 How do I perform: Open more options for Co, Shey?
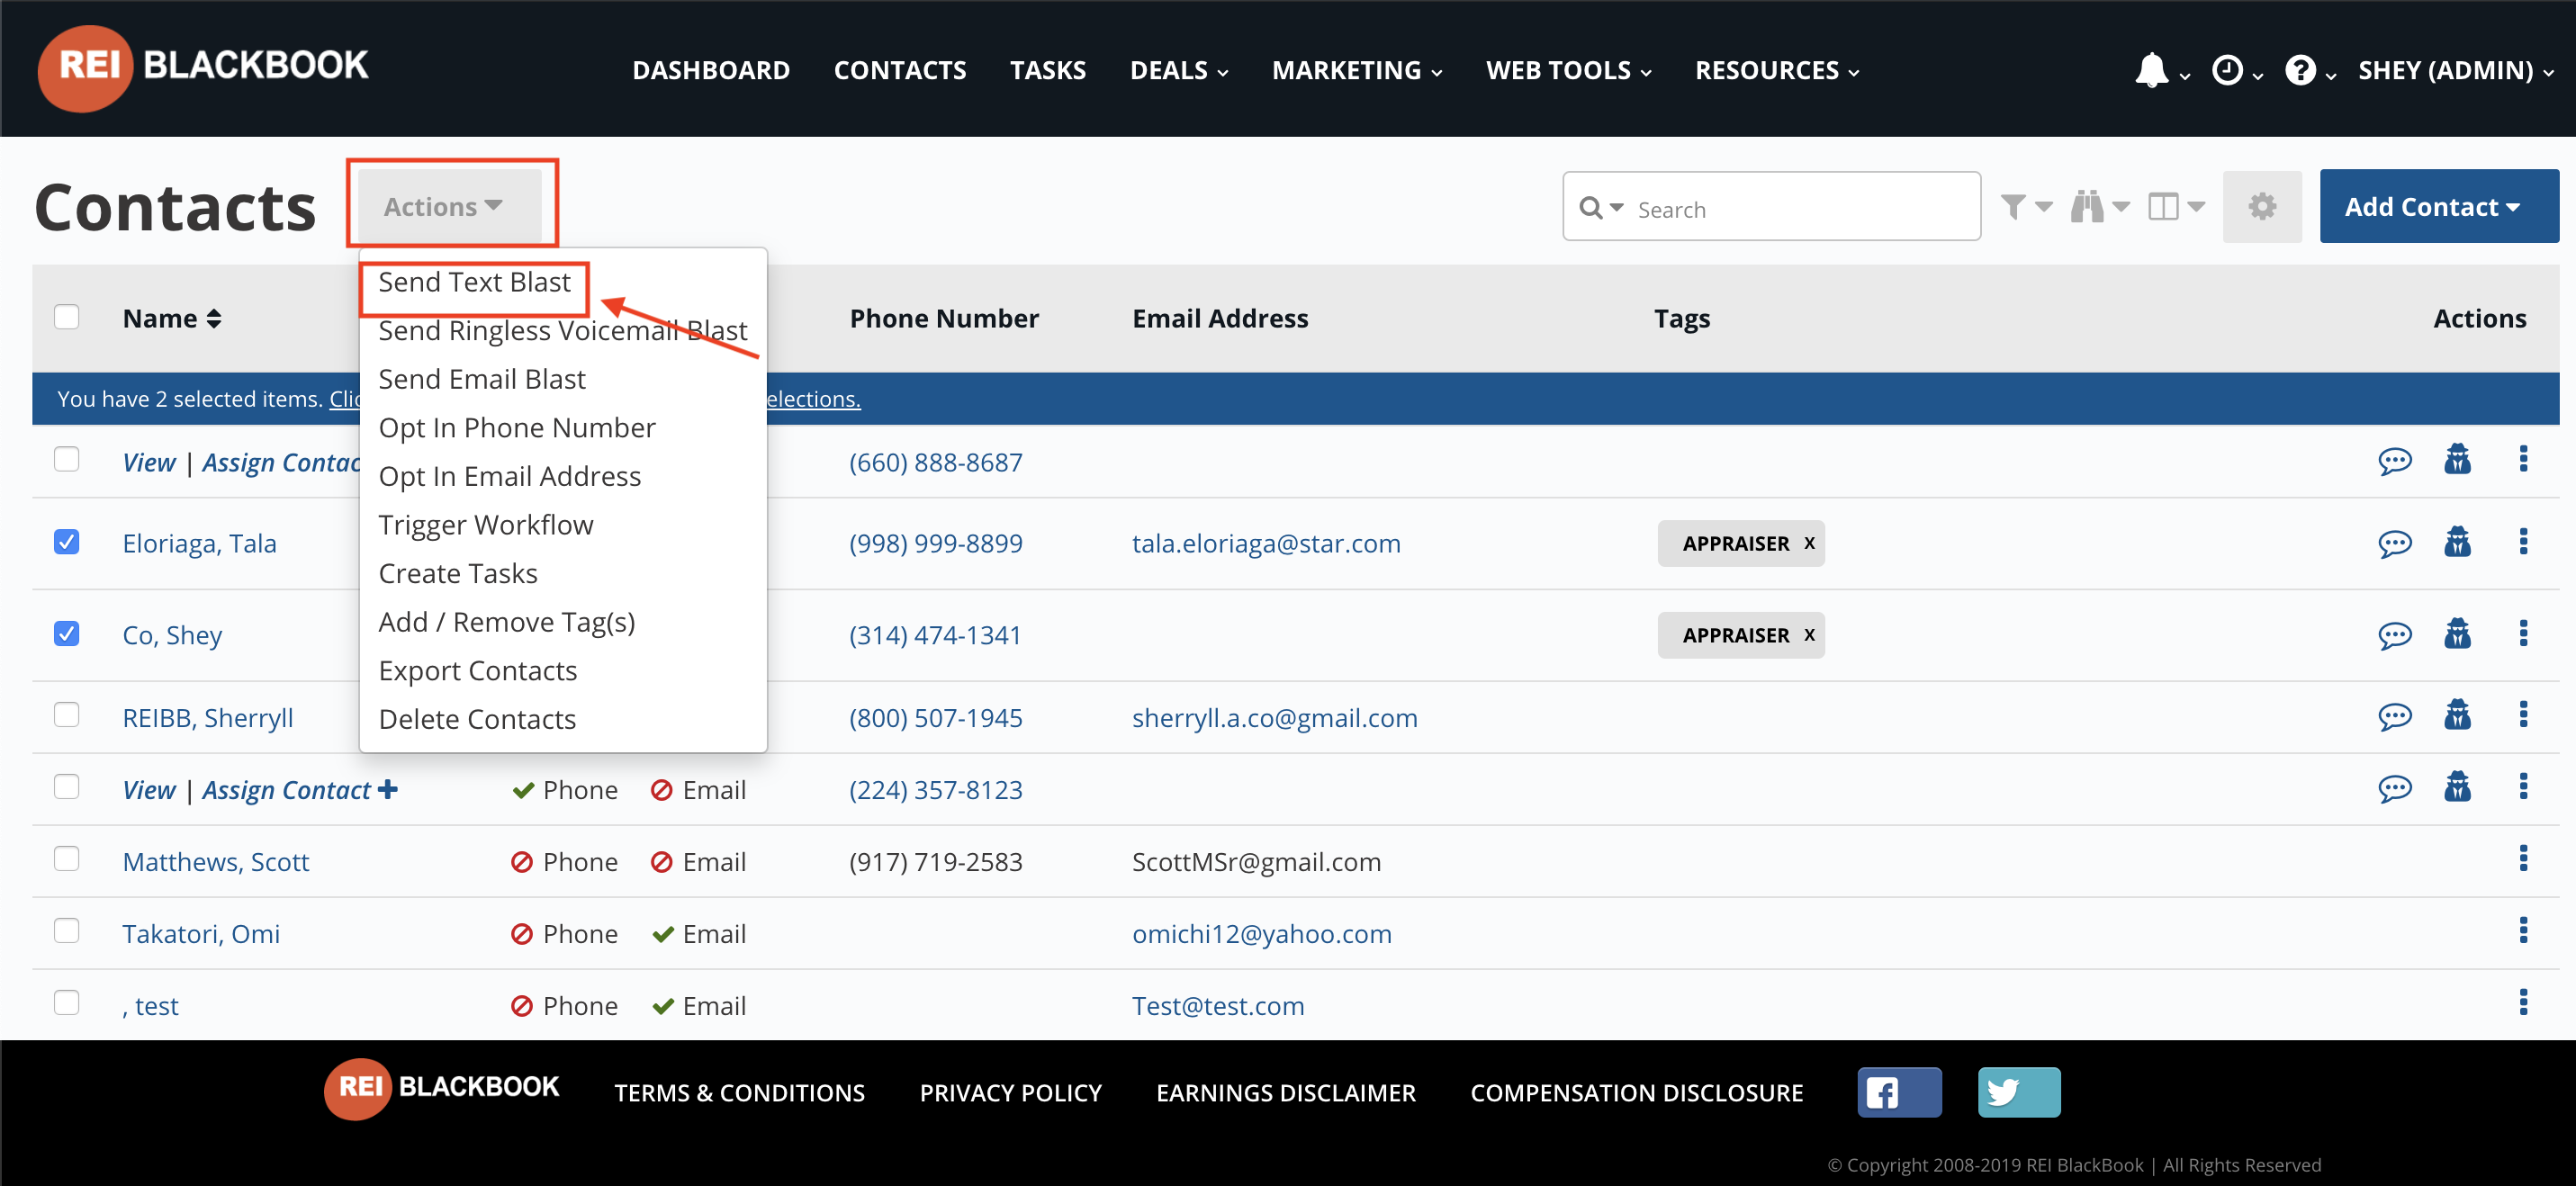tap(2522, 633)
